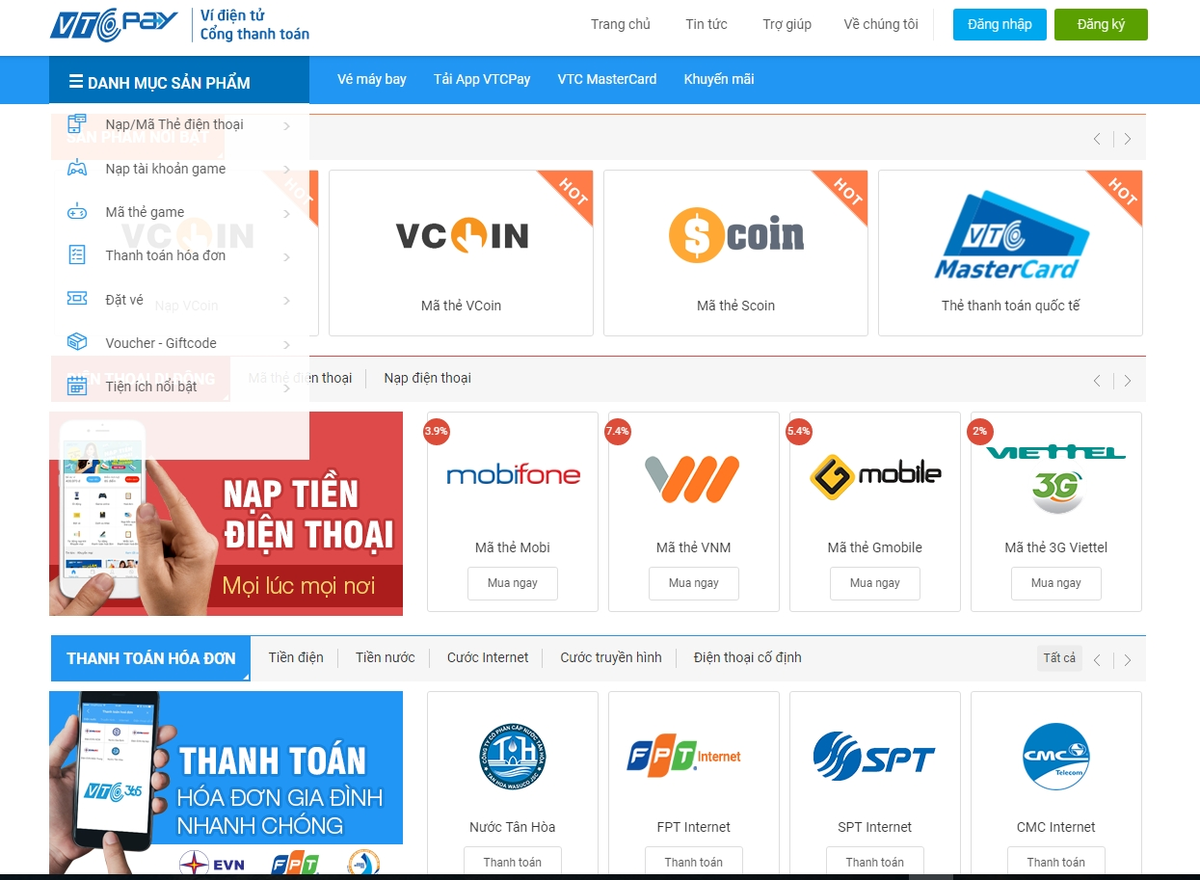The height and width of the screenshot is (880, 1200).
Task: Open Tin tức in the top menu
Action: [x=706, y=24]
